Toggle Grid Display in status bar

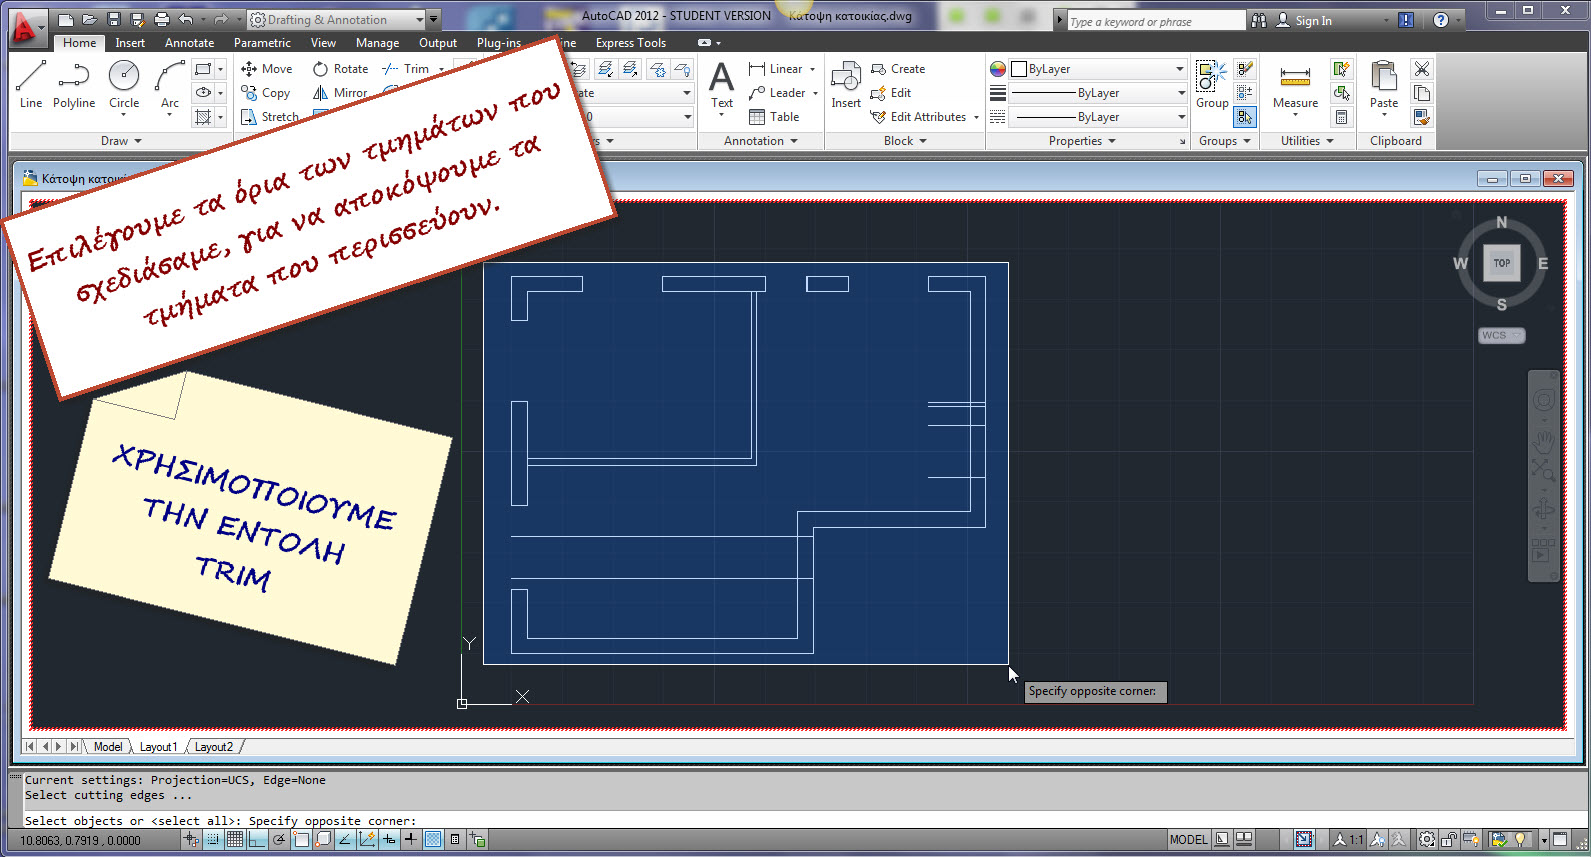coord(235,840)
